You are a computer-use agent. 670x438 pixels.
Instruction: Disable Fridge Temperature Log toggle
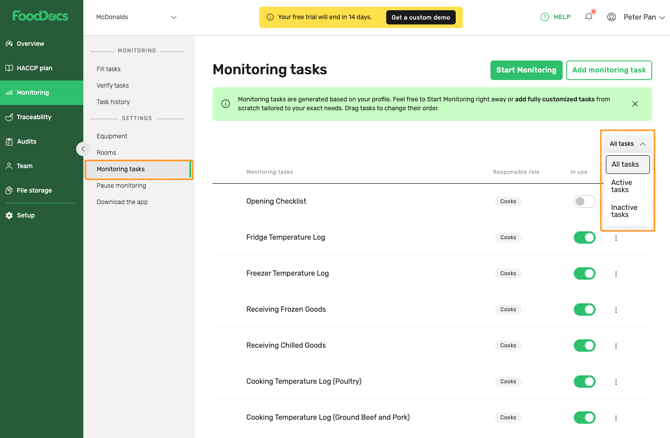(x=584, y=237)
